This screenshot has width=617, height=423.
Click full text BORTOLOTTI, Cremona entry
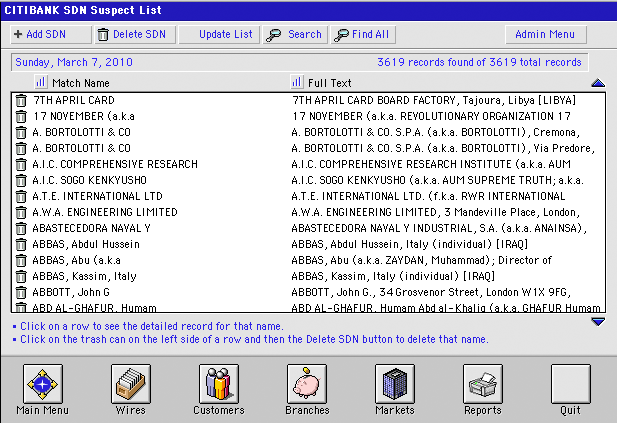435,132
